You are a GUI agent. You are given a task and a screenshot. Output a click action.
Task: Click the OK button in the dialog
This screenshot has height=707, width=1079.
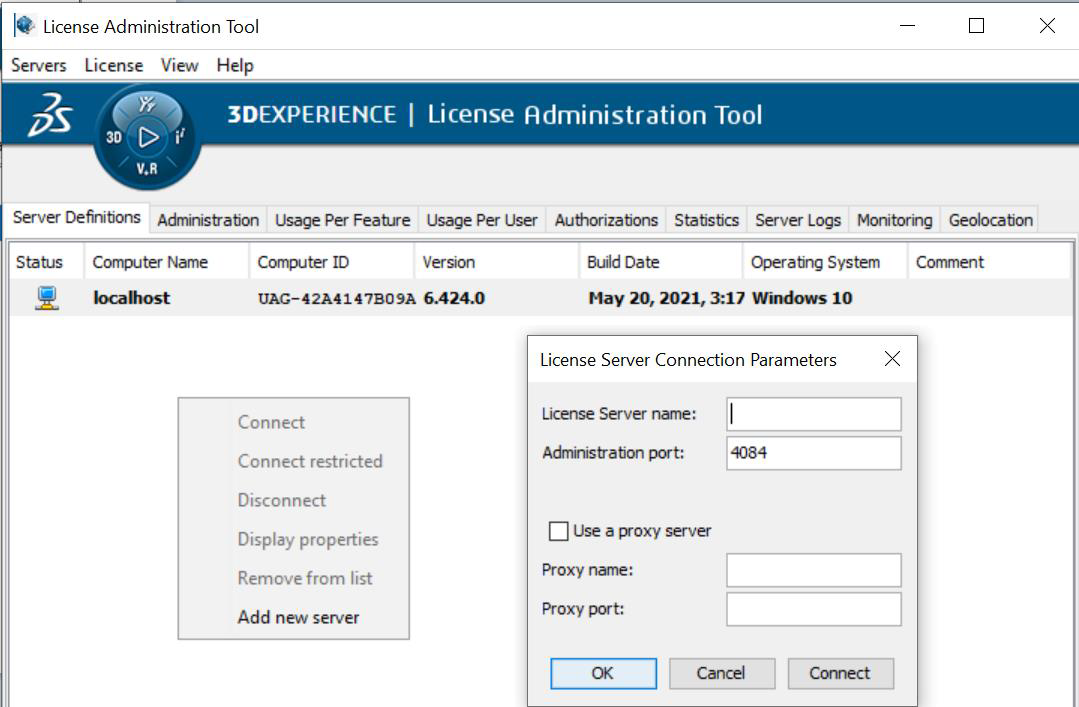point(603,673)
